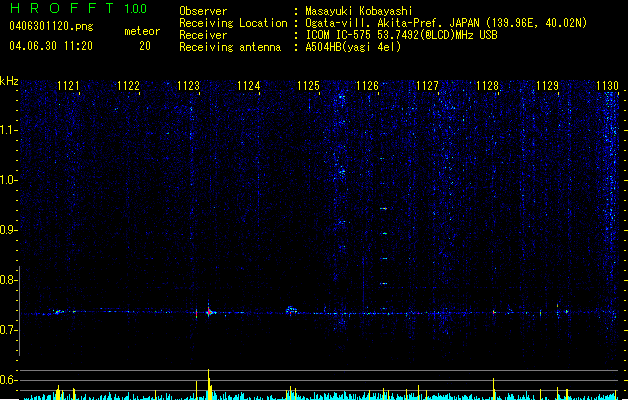Screen dimensions: 629x400
Task: Click the 1123 time marker
Action: pyautogui.click(x=188, y=86)
